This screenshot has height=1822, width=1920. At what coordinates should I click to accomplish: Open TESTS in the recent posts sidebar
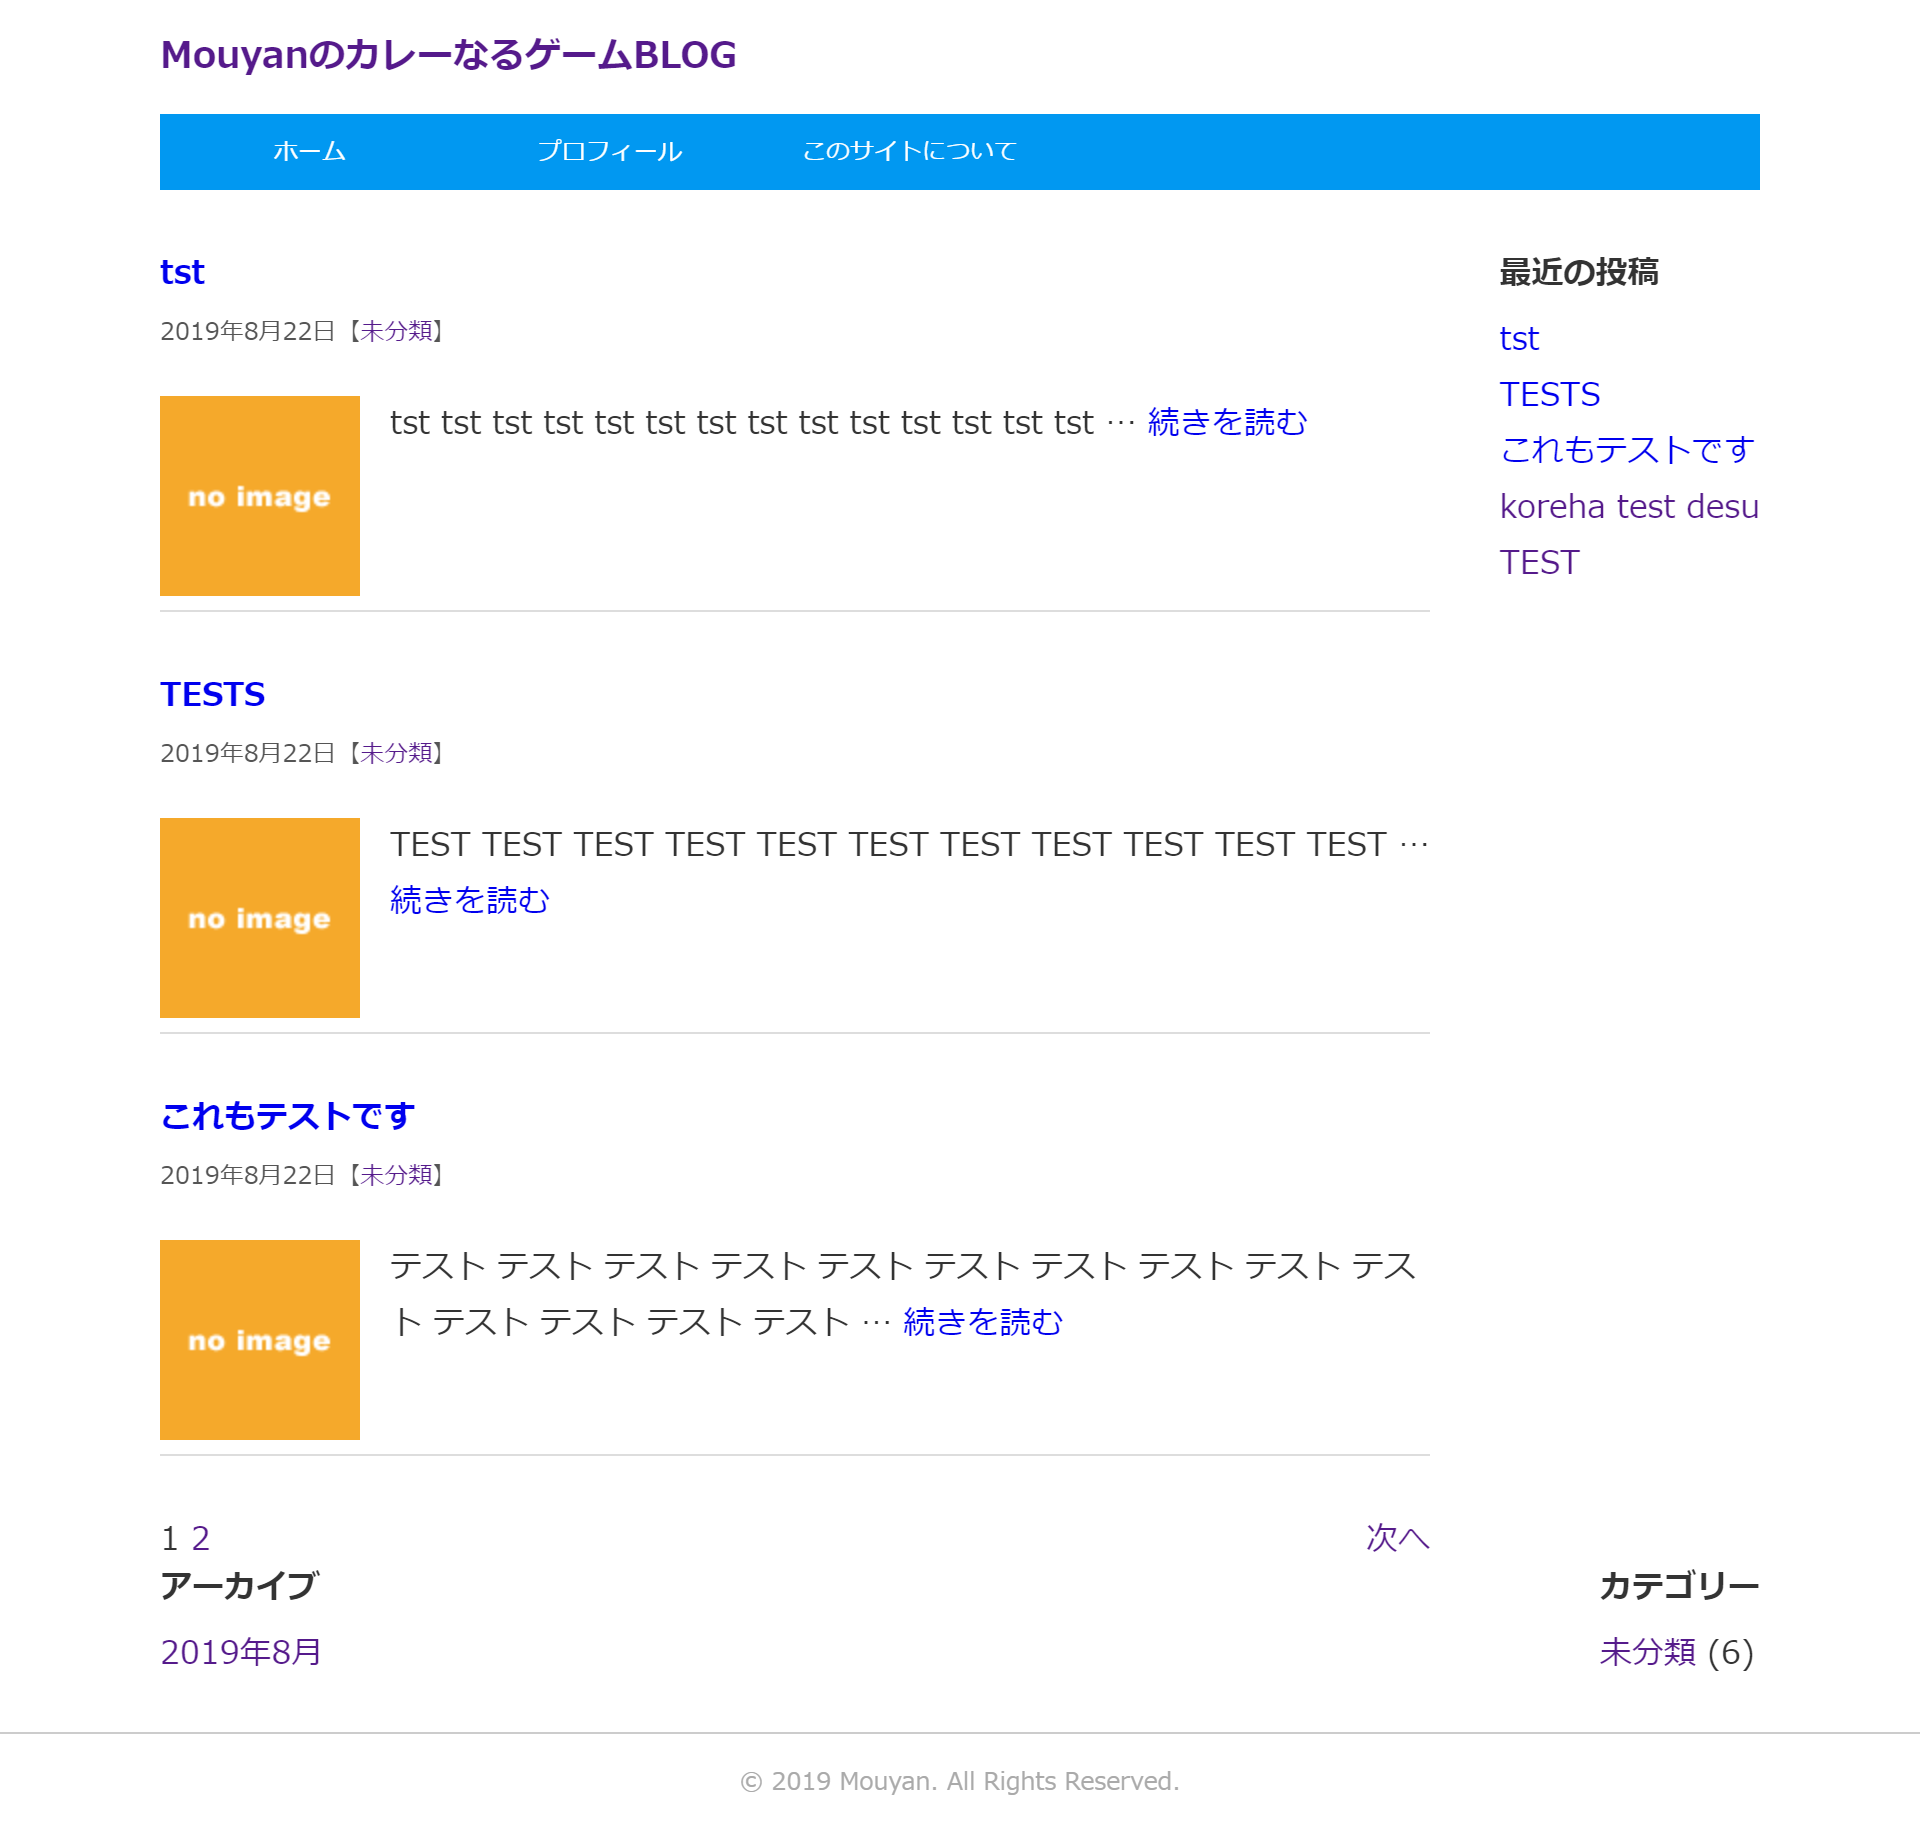coord(1549,394)
